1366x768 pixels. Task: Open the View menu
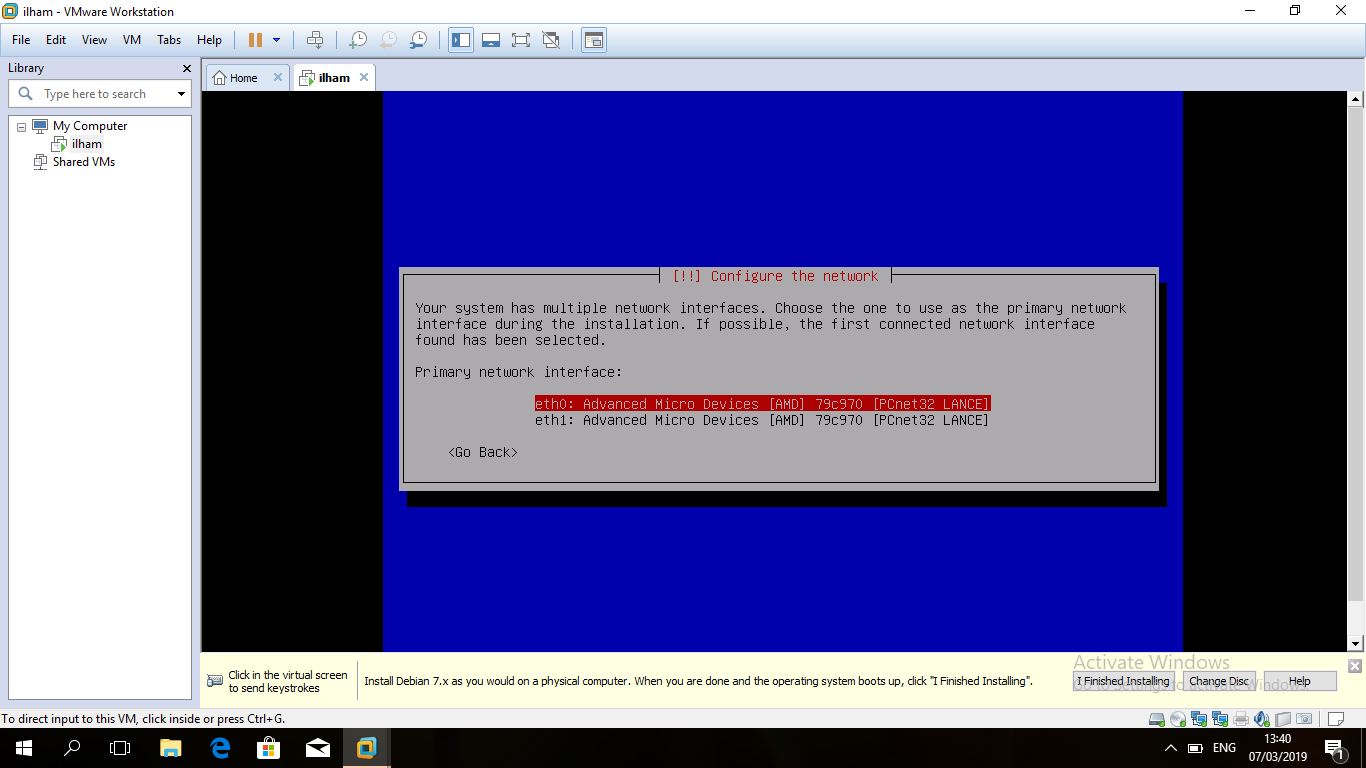click(94, 40)
